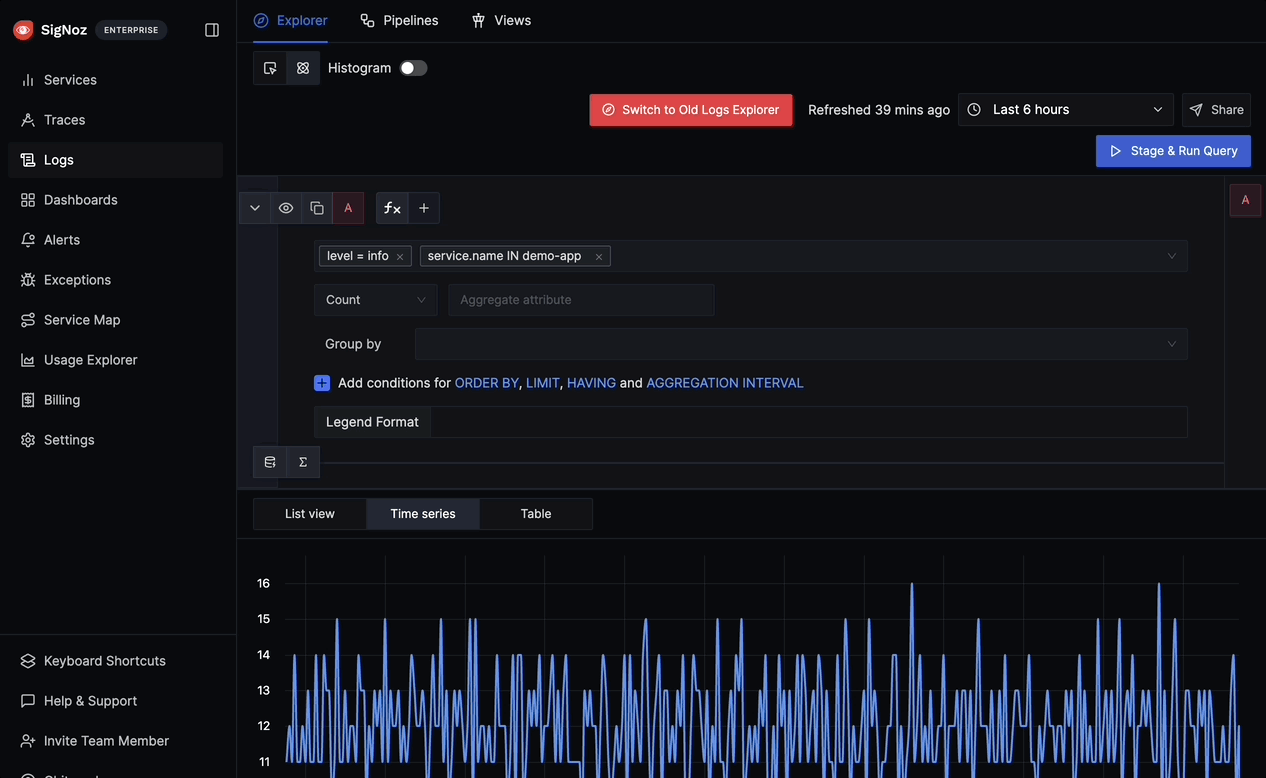Open Help & Support
This screenshot has width=1266, height=778.
[x=115, y=701]
